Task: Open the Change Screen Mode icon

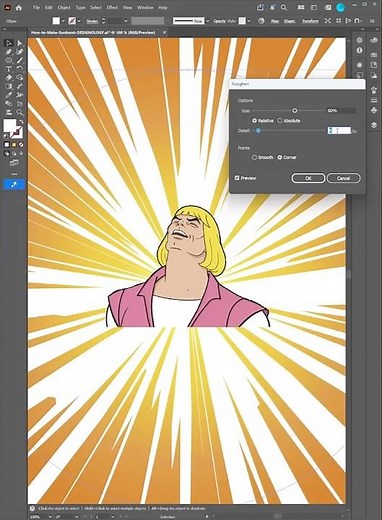Action: click(14, 163)
